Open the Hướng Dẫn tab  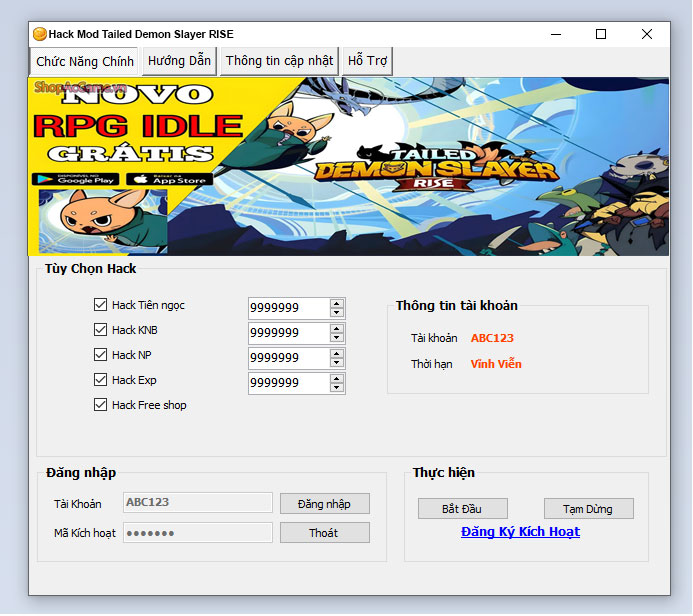(x=179, y=61)
